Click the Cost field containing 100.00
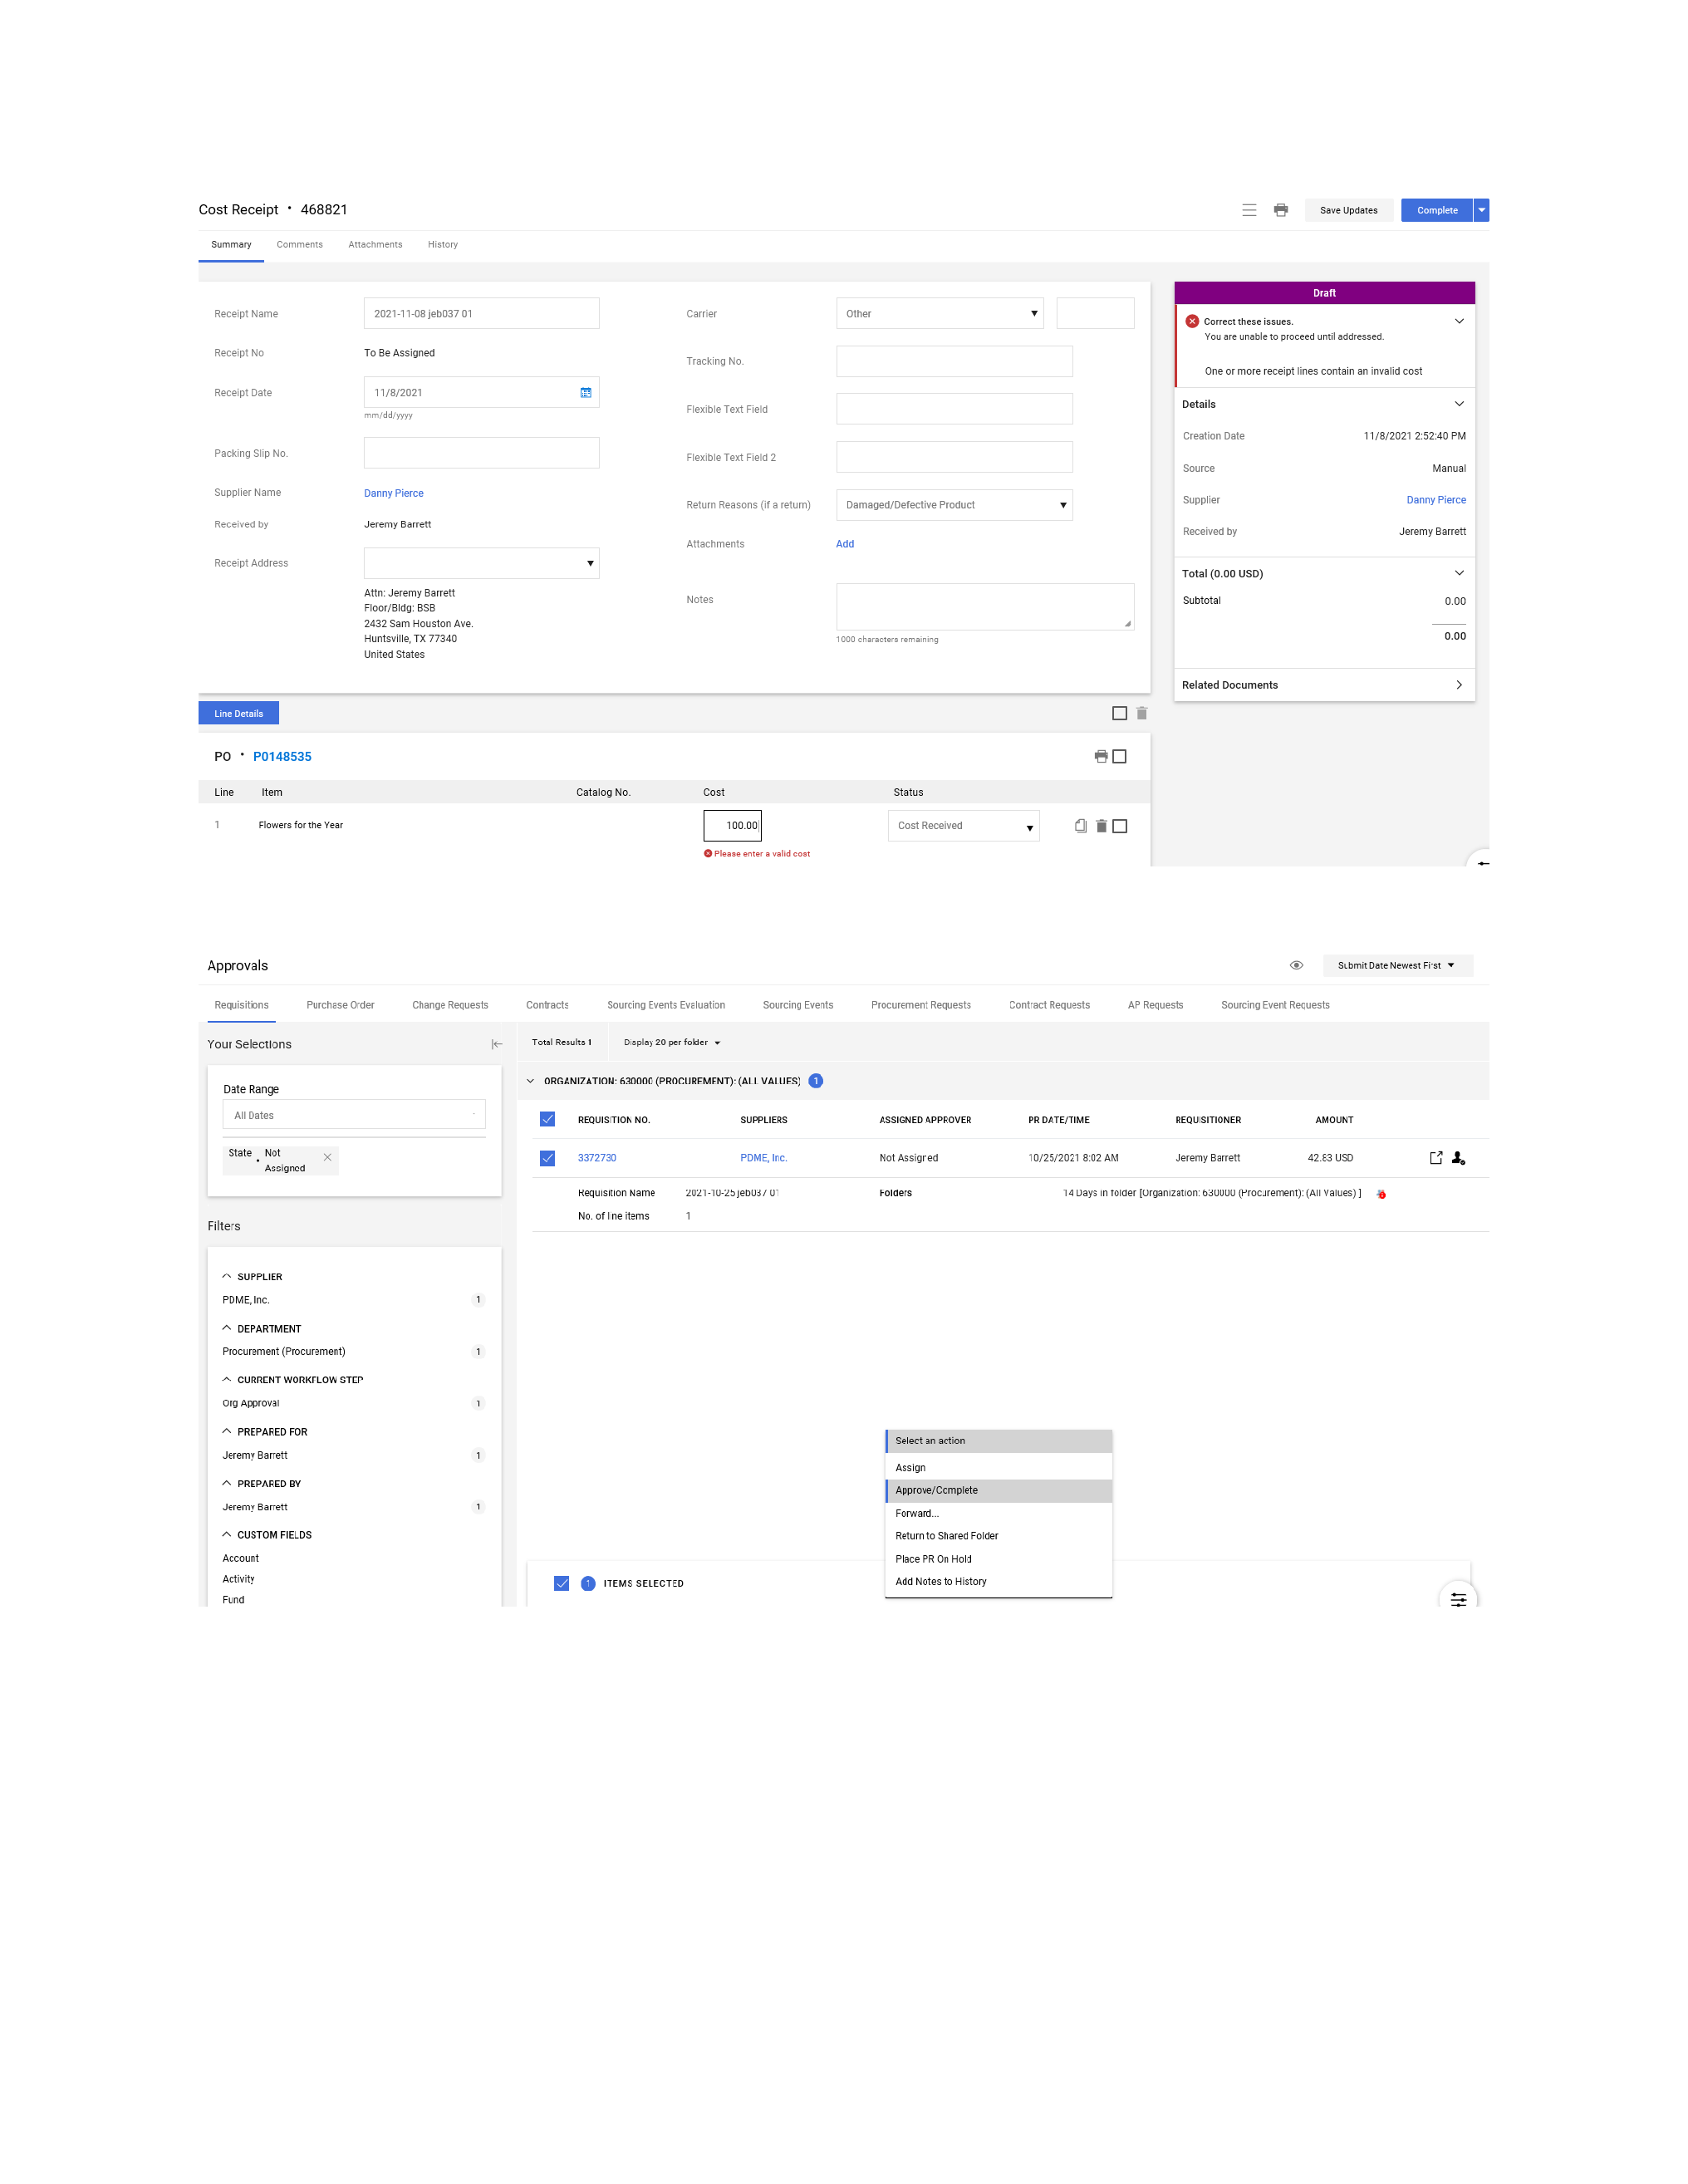 pos(733,826)
